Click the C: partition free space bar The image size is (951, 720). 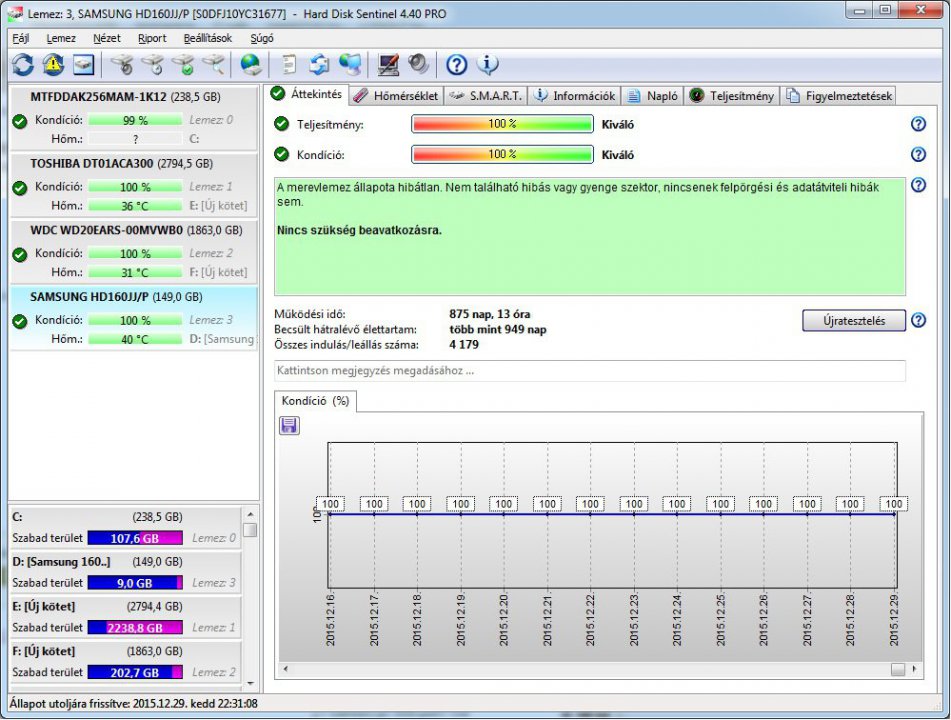[x=135, y=538]
